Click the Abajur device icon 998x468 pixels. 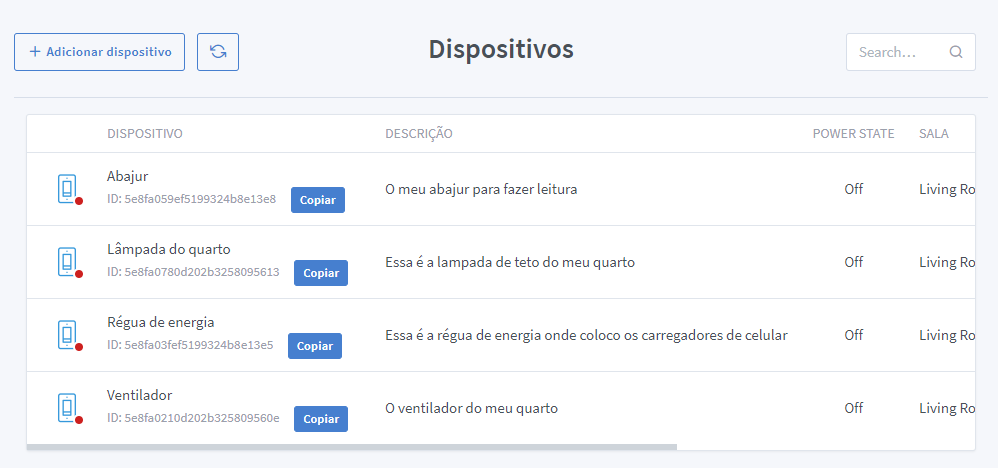pos(67,189)
